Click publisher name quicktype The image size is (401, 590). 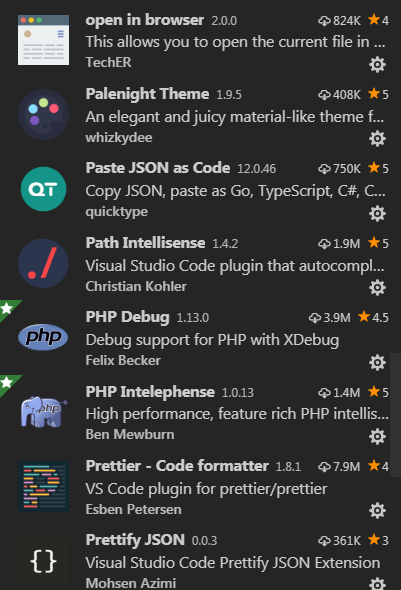coord(117,212)
